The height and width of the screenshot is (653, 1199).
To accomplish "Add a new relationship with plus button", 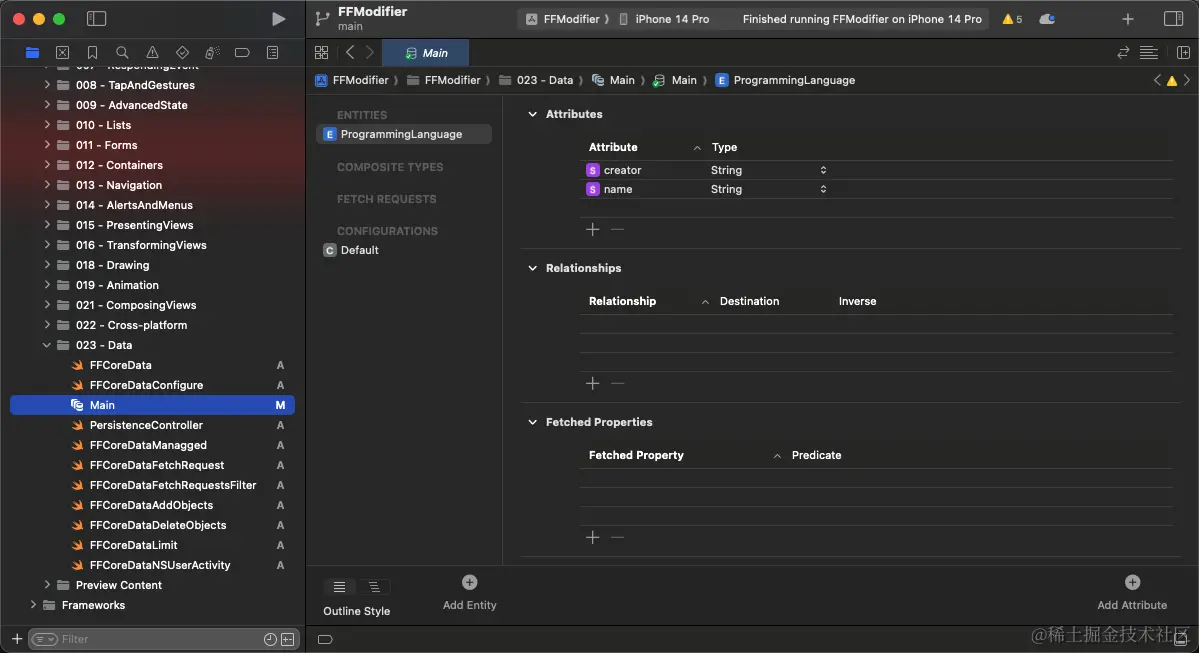I will pos(593,383).
